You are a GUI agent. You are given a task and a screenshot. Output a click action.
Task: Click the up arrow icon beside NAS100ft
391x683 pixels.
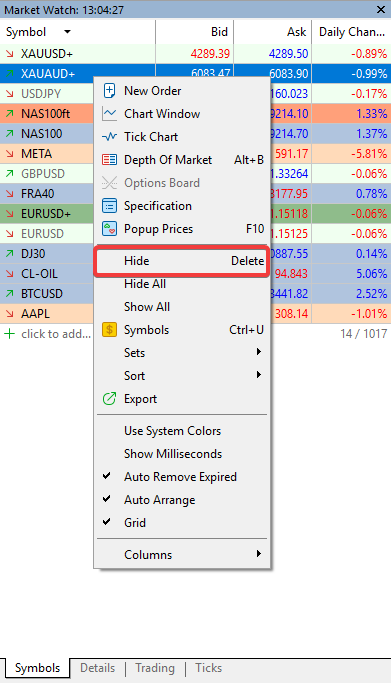pos(10,114)
